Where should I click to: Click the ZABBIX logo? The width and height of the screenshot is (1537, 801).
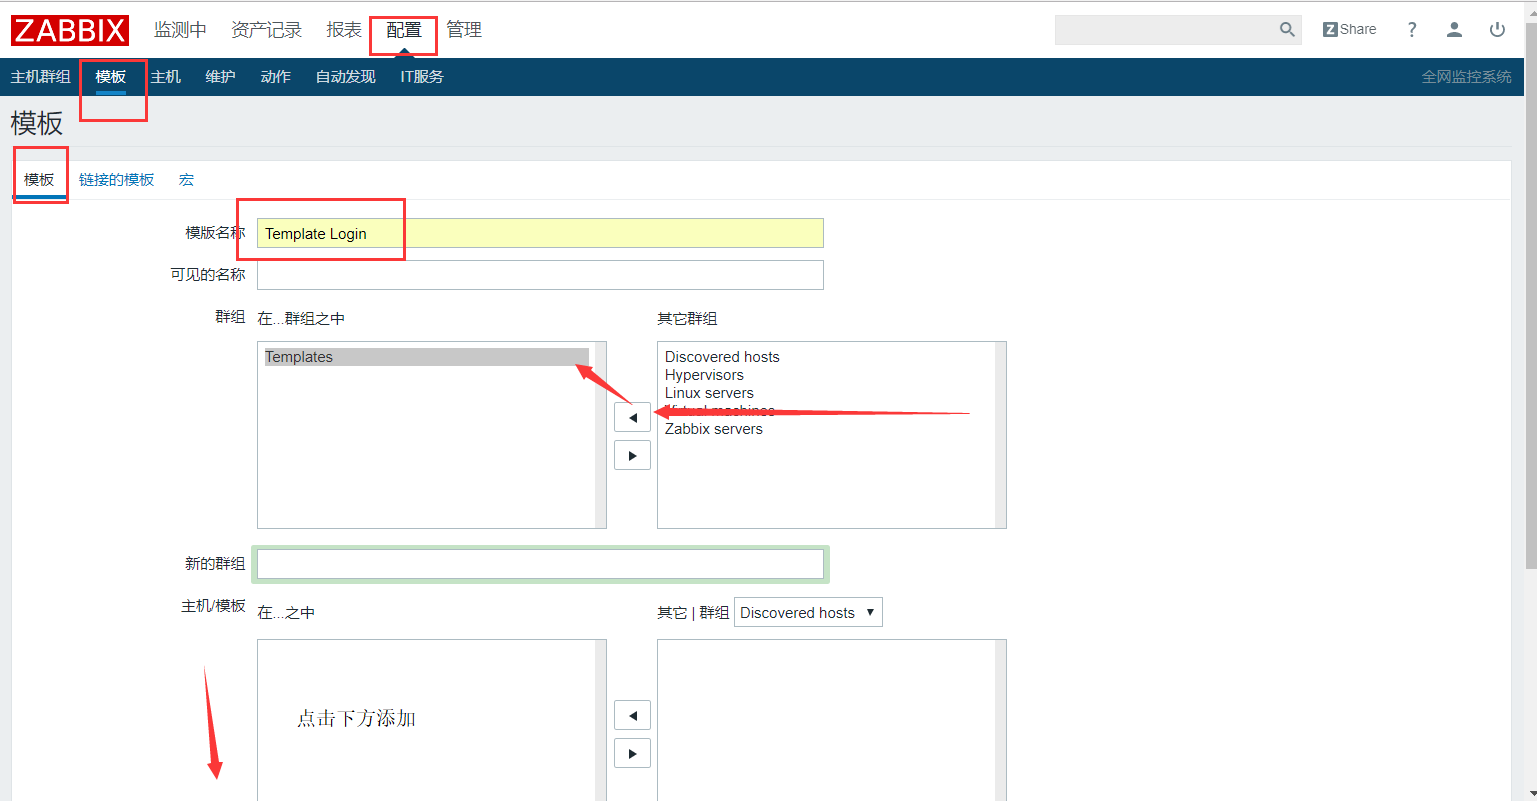pos(70,30)
